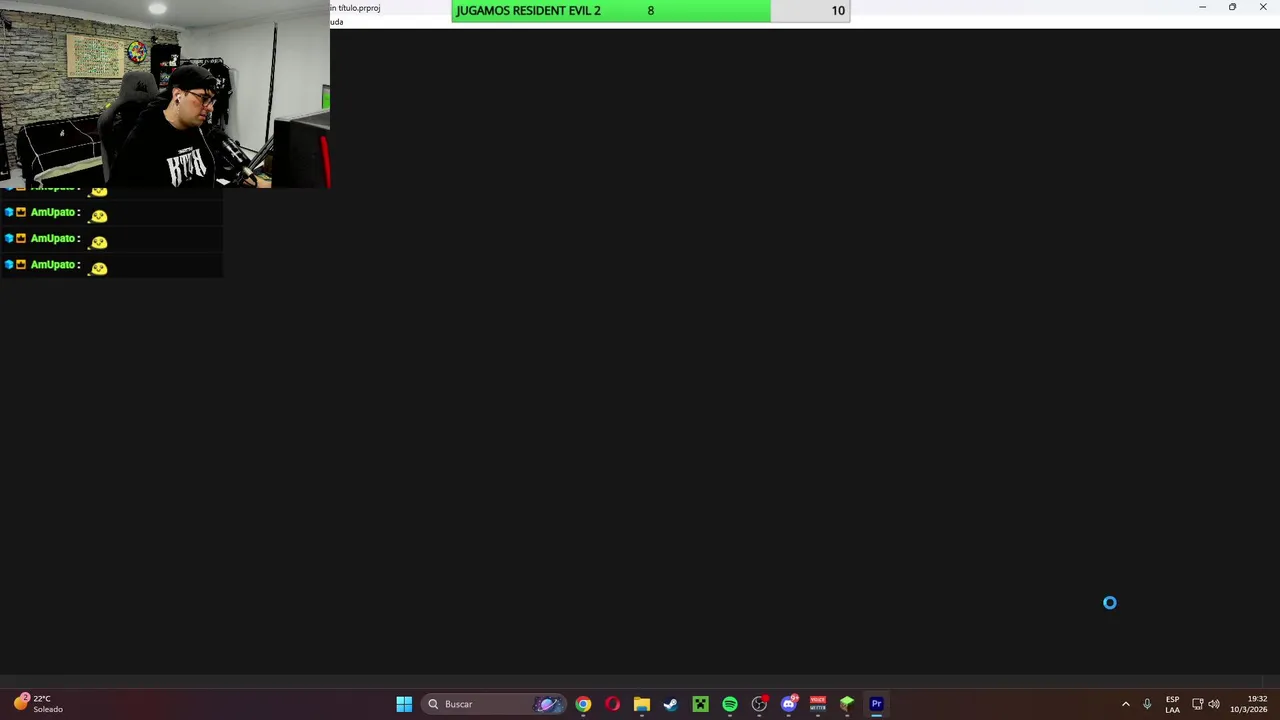This screenshot has width=1280, height=720.
Task: Click the JUGAMOS RESIDENT EVIL 2 goal bar
Action: [650, 11]
